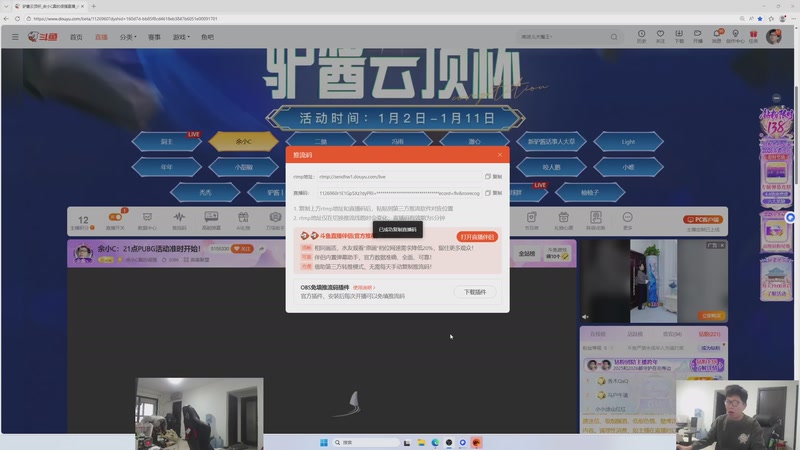Collapse the right-side activity panel
The image size is (800, 450).
point(776,97)
